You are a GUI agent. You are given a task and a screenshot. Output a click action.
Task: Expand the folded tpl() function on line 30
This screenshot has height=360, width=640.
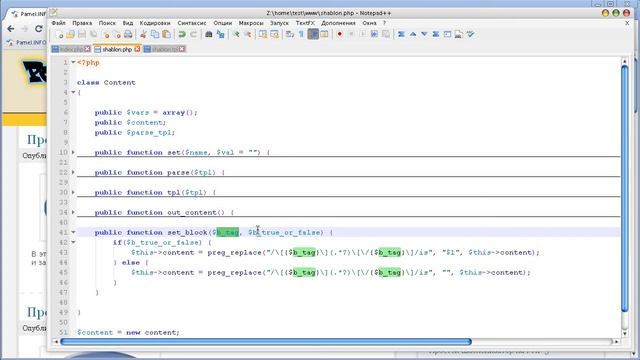(x=73, y=192)
